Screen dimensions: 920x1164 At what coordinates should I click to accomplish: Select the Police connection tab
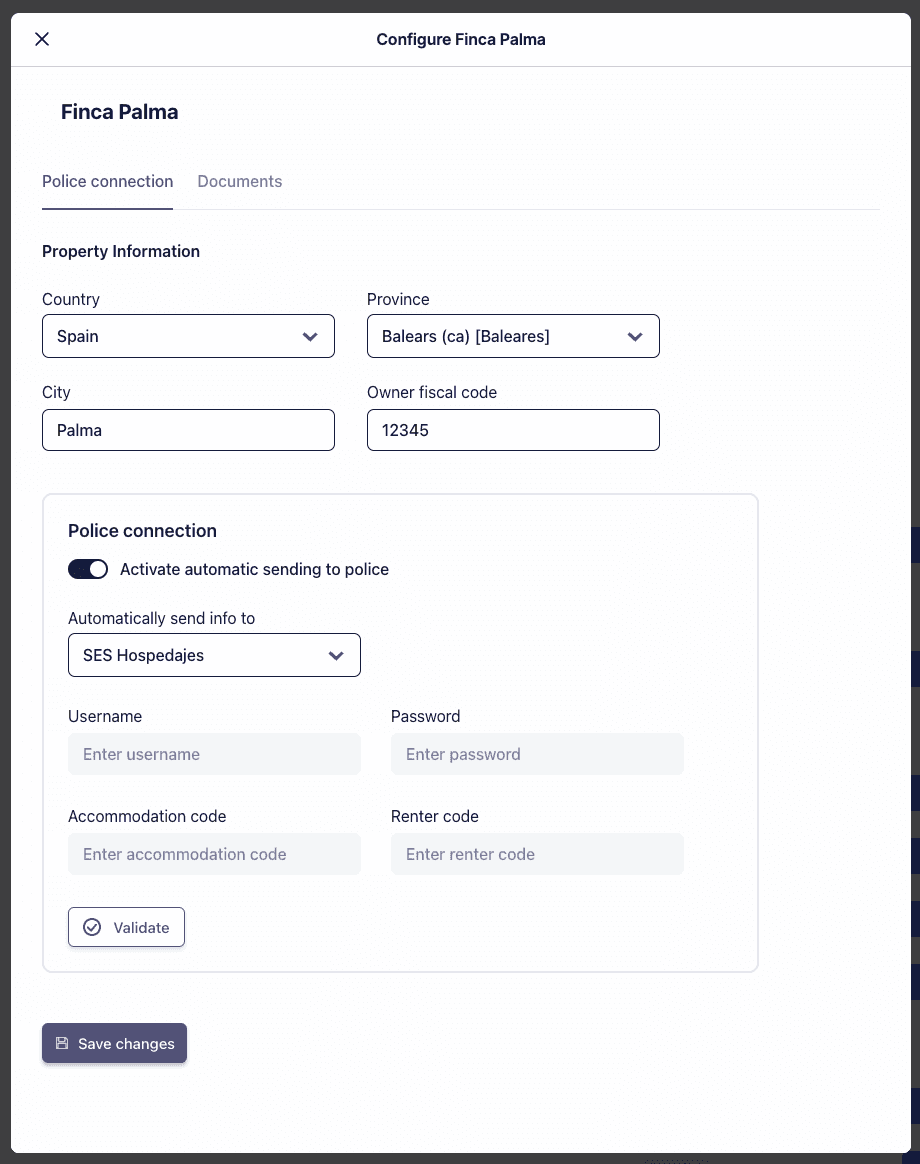coord(107,182)
